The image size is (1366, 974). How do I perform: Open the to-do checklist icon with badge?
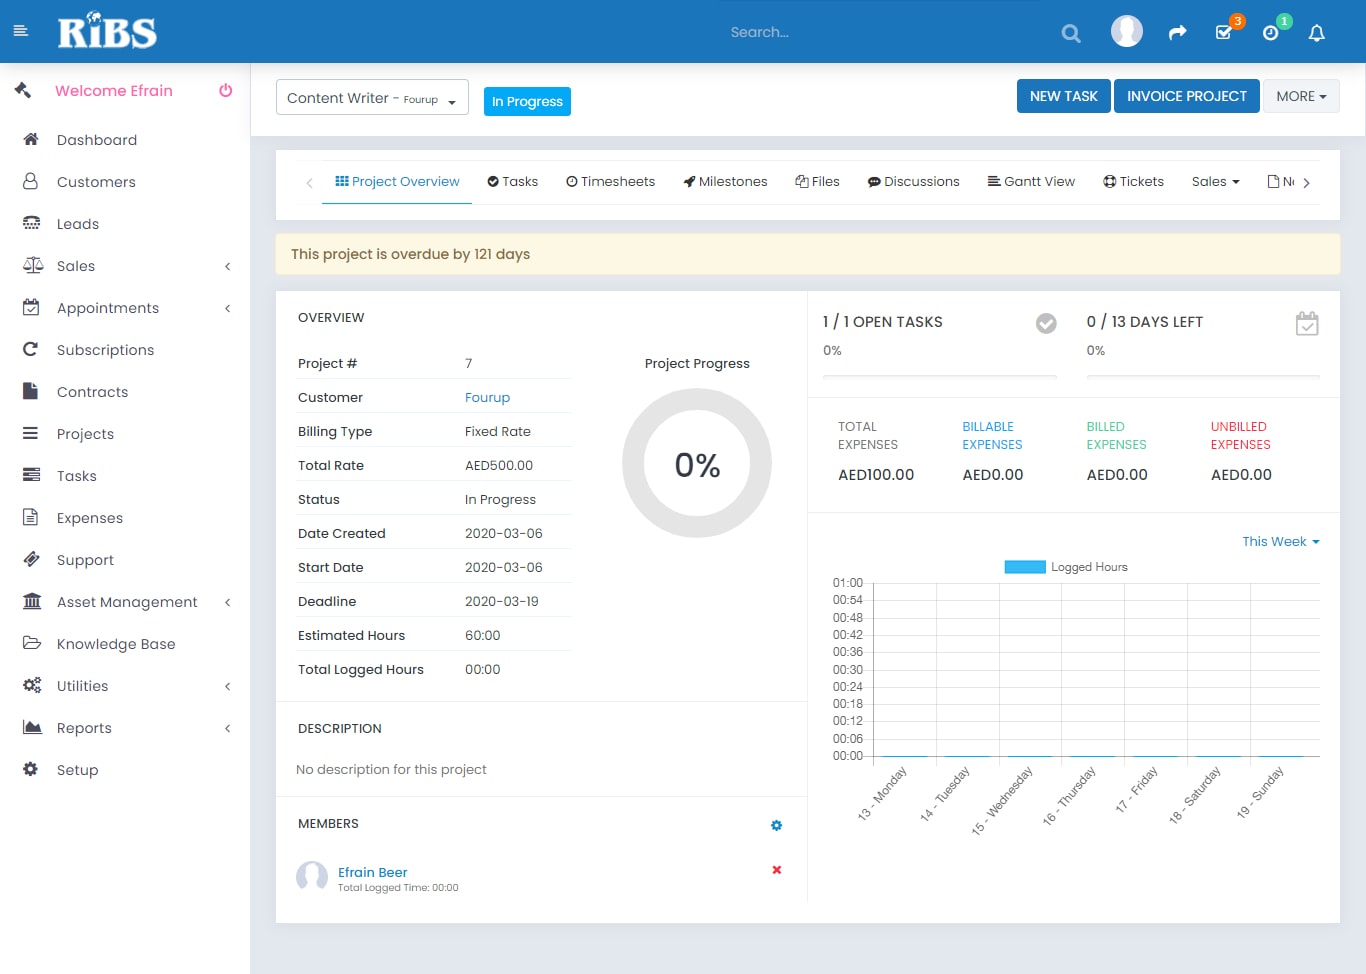pyautogui.click(x=1223, y=33)
